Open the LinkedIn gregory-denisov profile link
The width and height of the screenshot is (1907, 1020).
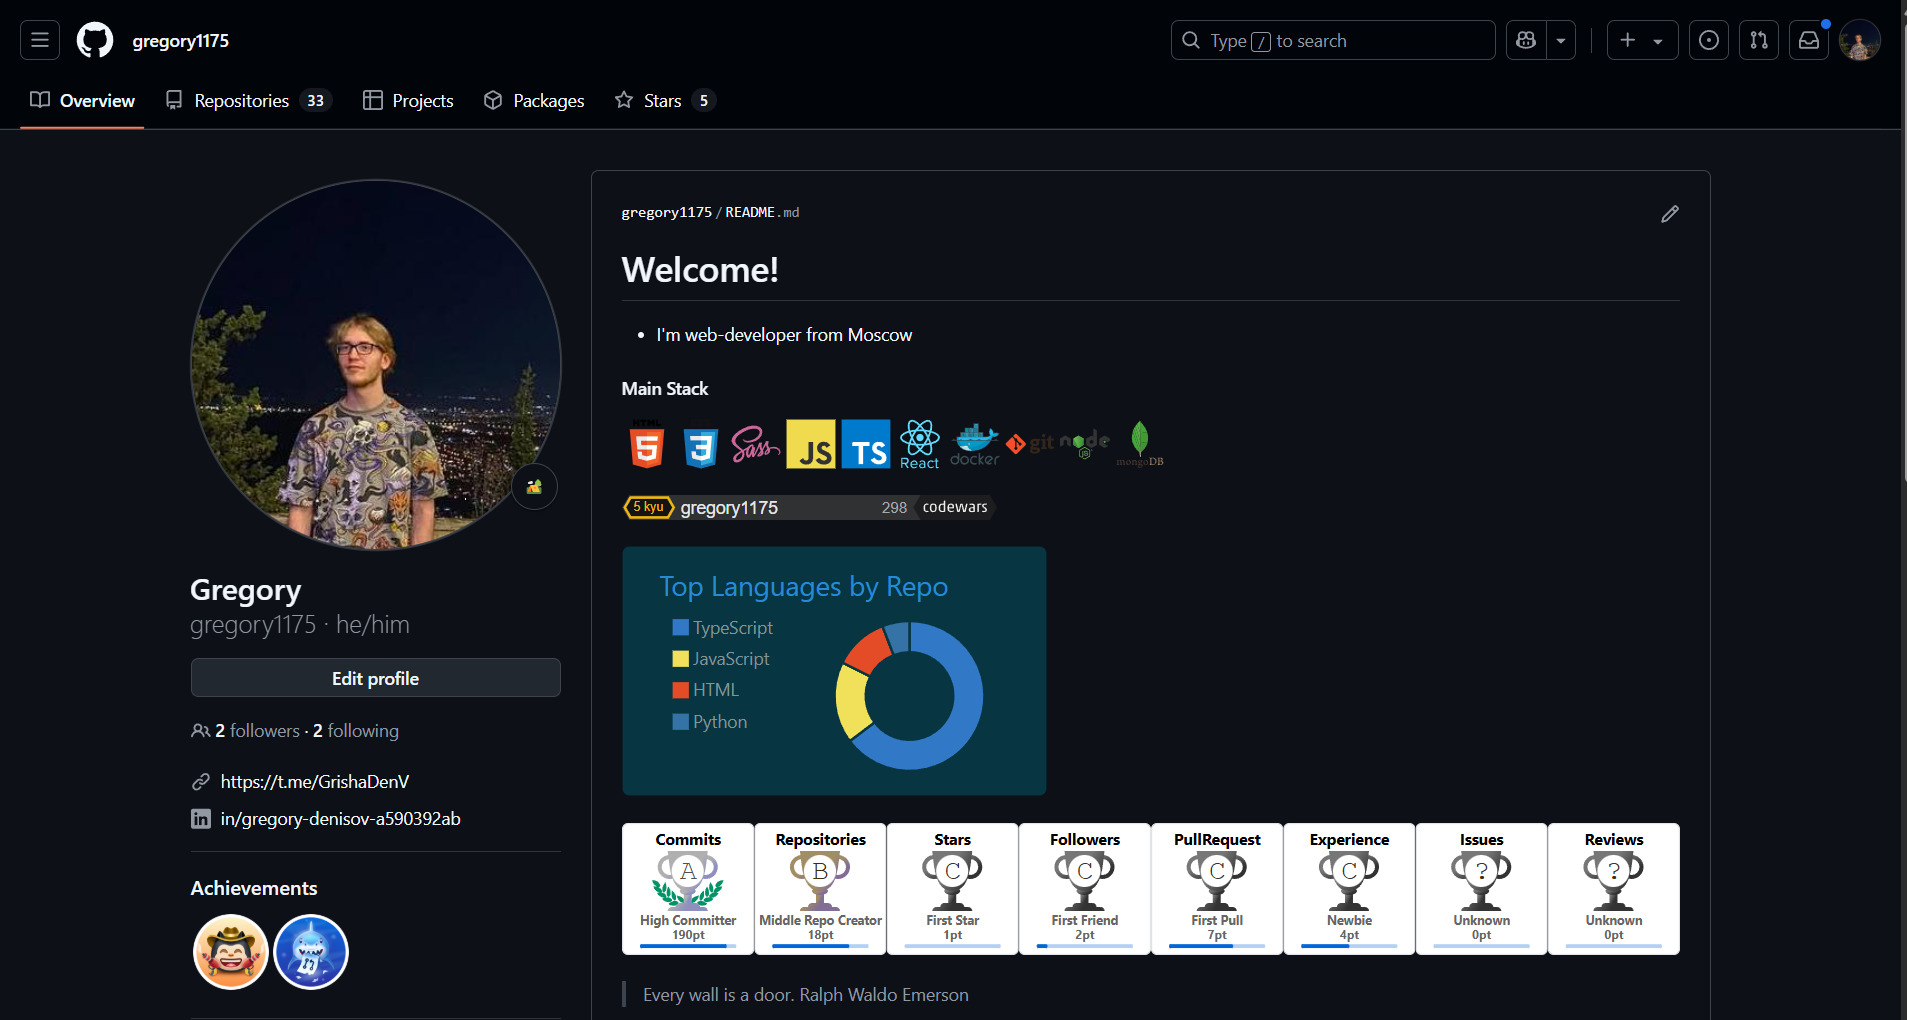coord(341,819)
